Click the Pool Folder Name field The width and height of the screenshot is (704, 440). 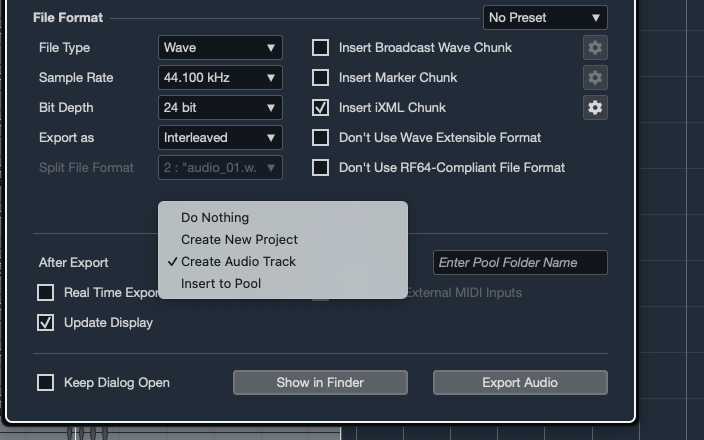pyautogui.click(x=520, y=262)
